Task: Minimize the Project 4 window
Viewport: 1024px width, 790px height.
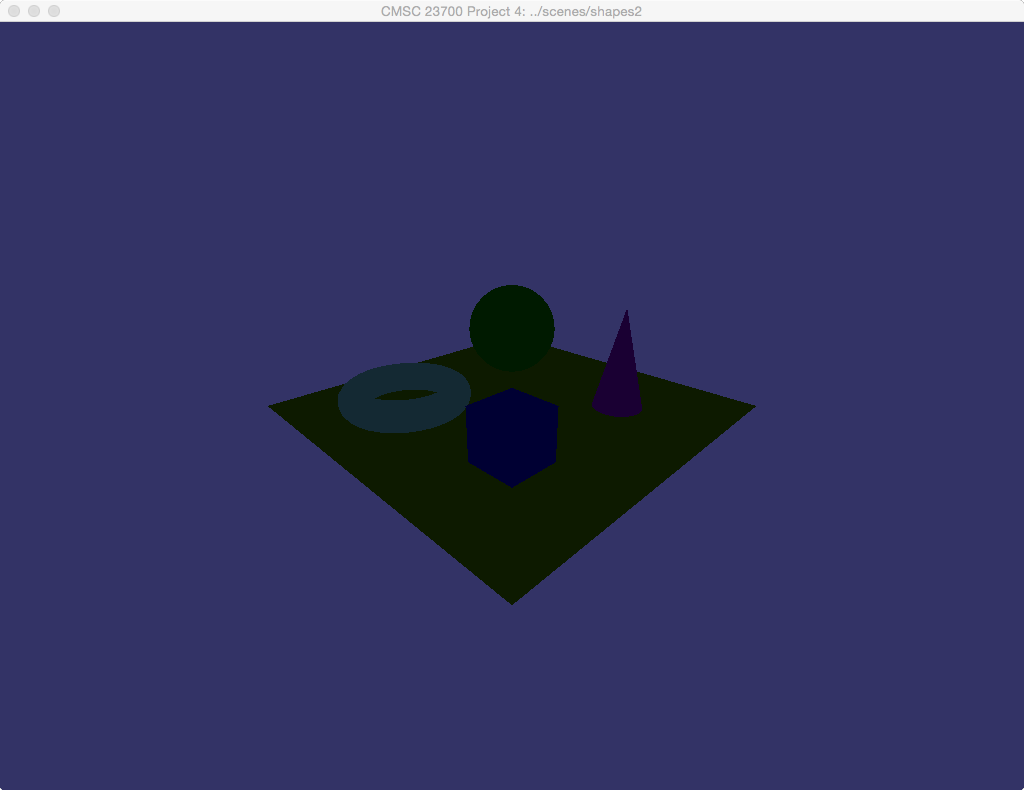Action: (x=34, y=11)
